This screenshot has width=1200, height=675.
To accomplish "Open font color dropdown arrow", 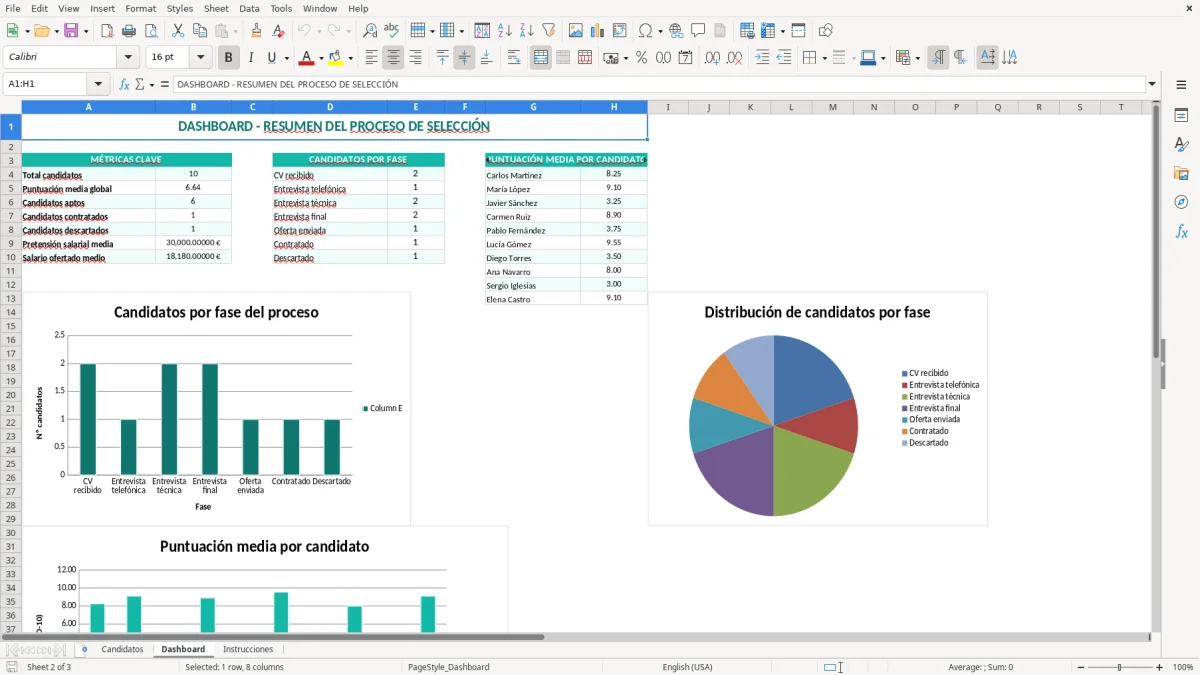I will coord(321,58).
